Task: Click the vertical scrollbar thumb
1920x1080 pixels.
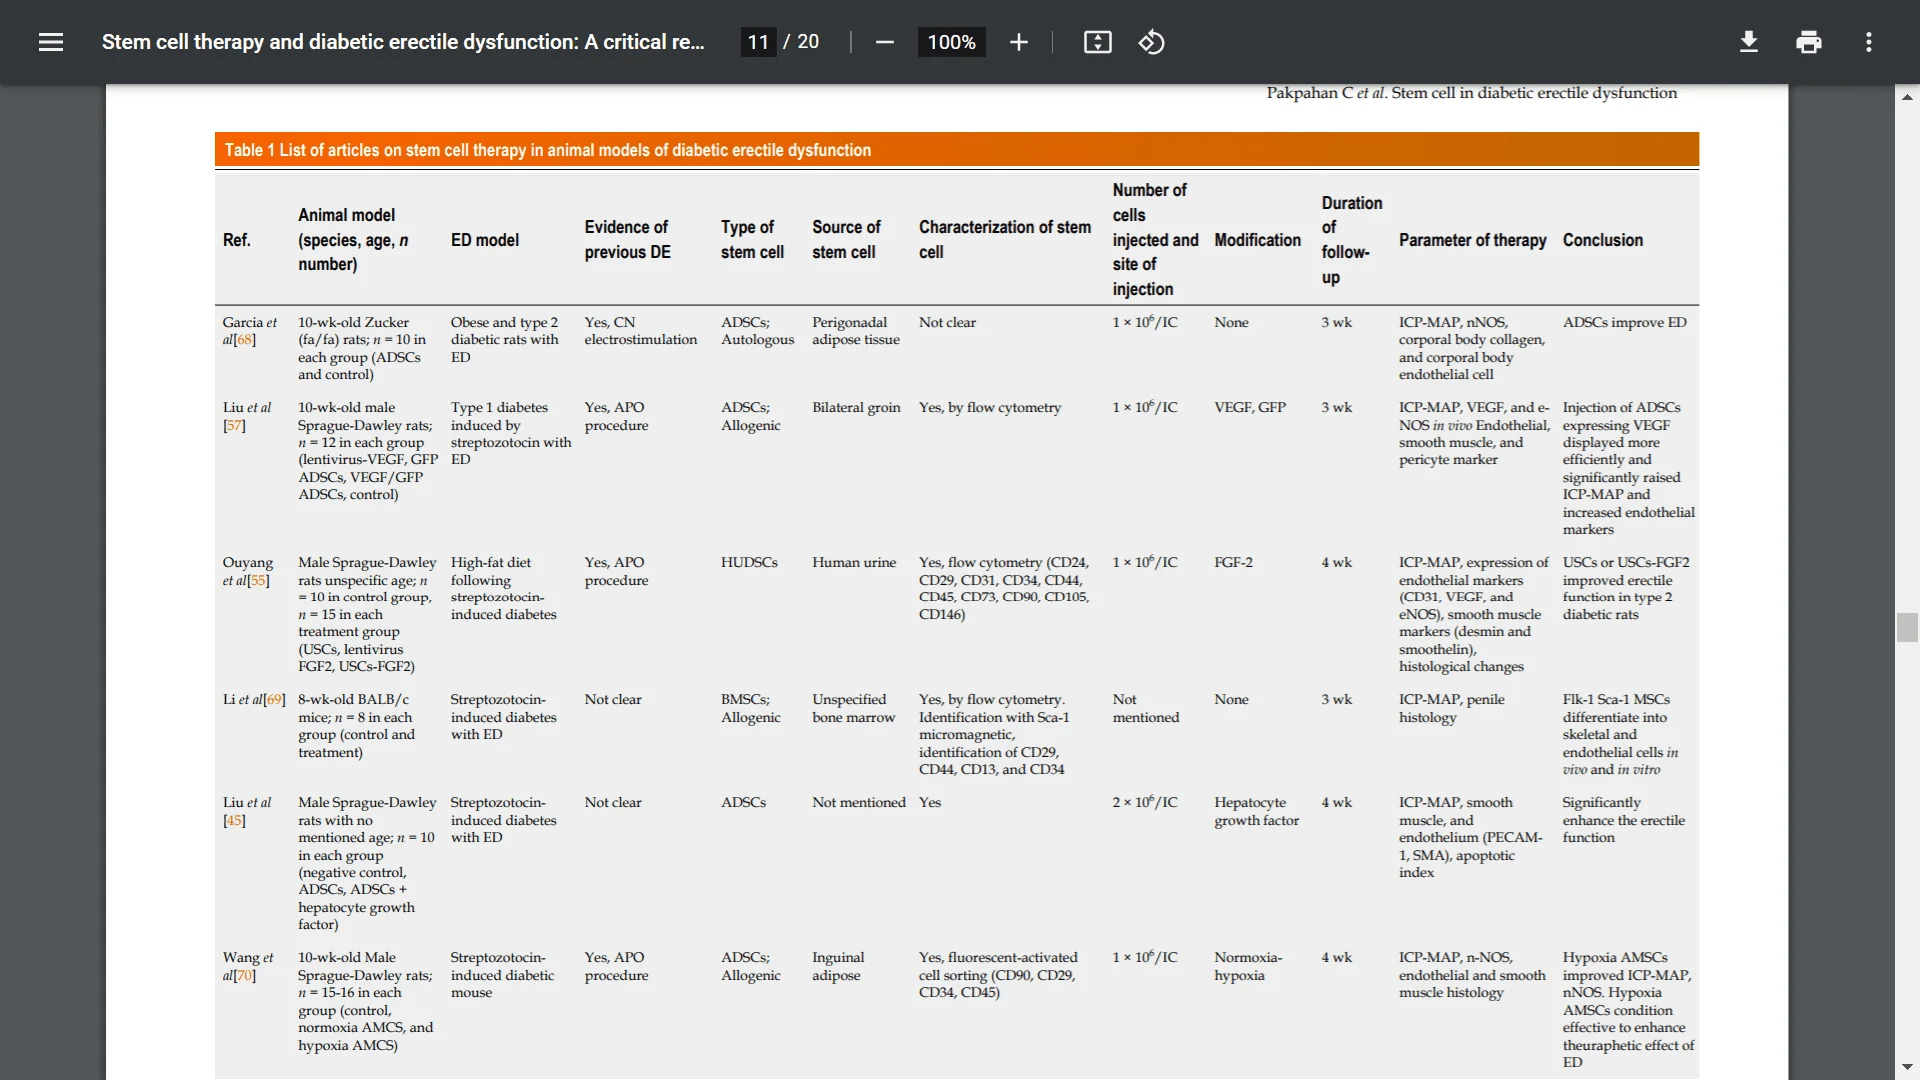Action: pyautogui.click(x=1907, y=628)
